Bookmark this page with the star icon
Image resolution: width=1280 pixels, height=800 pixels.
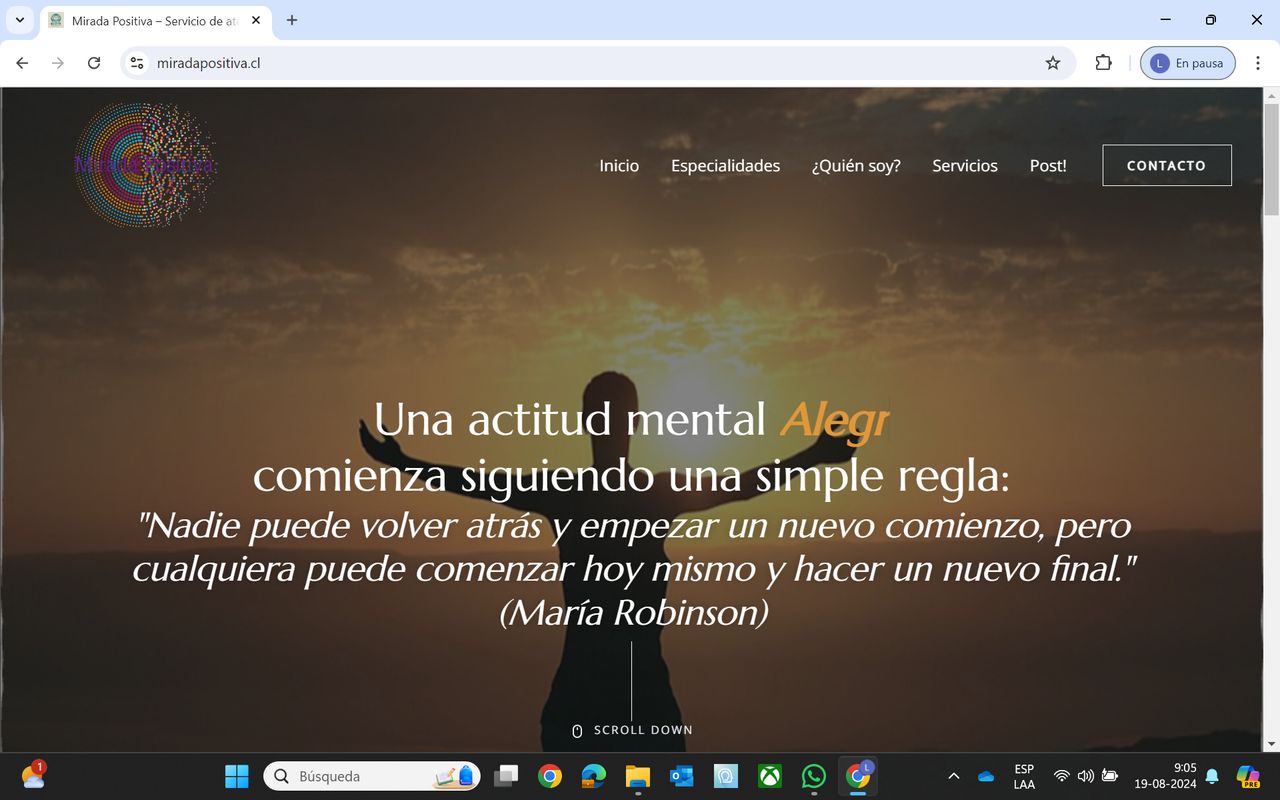tap(1052, 63)
